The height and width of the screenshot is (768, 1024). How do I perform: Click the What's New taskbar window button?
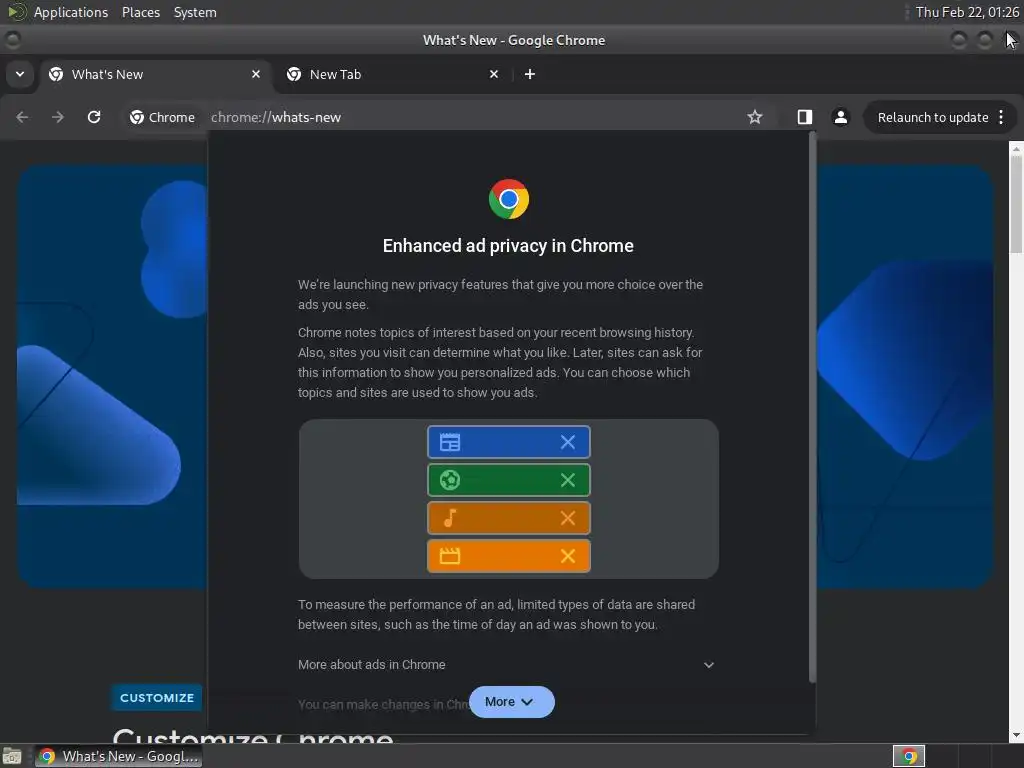119,756
